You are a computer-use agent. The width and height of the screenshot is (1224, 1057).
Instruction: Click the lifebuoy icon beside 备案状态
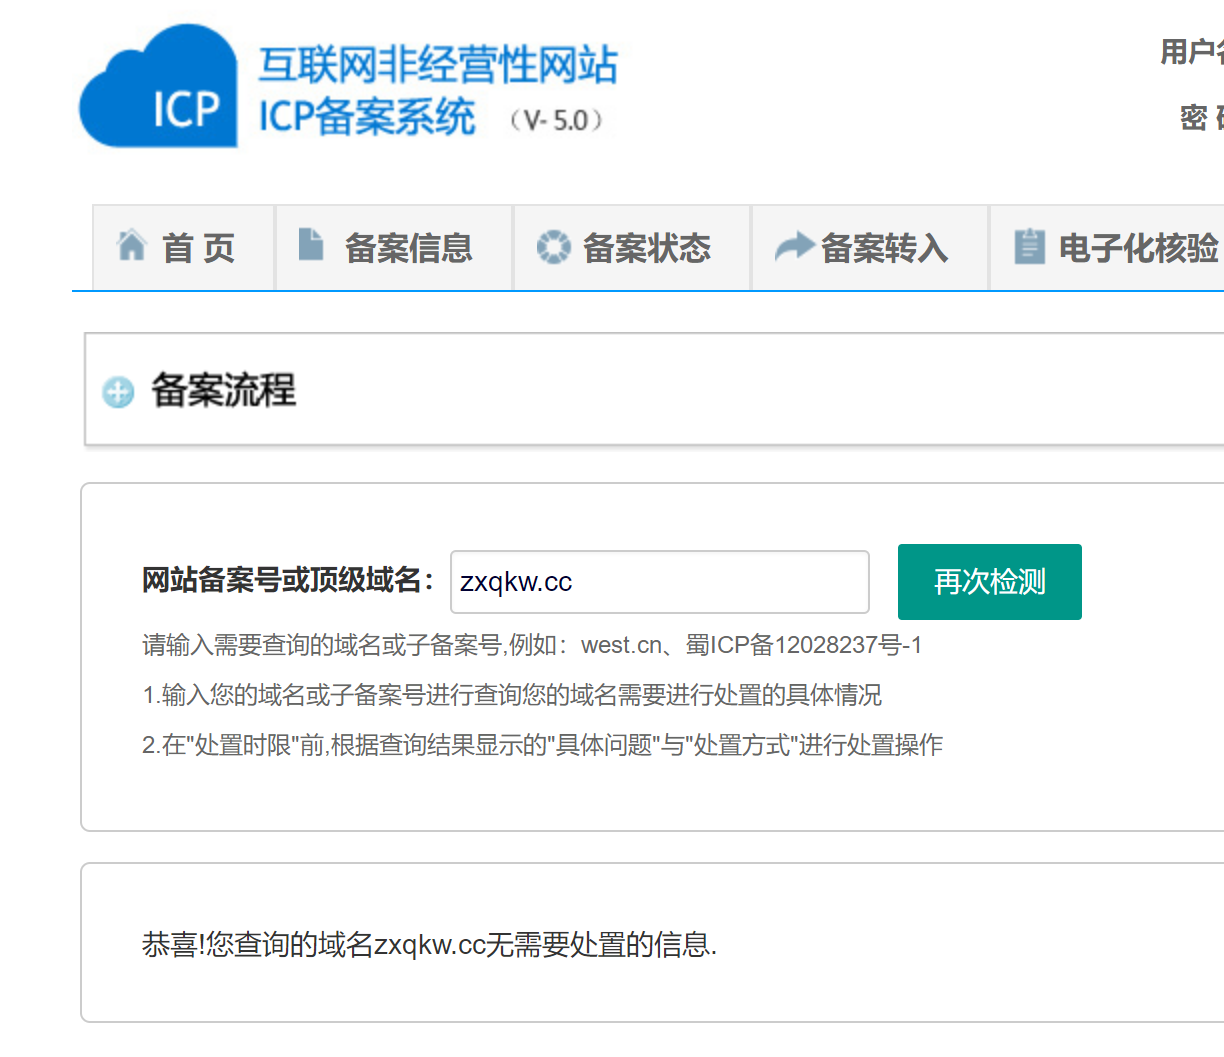click(553, 246)
